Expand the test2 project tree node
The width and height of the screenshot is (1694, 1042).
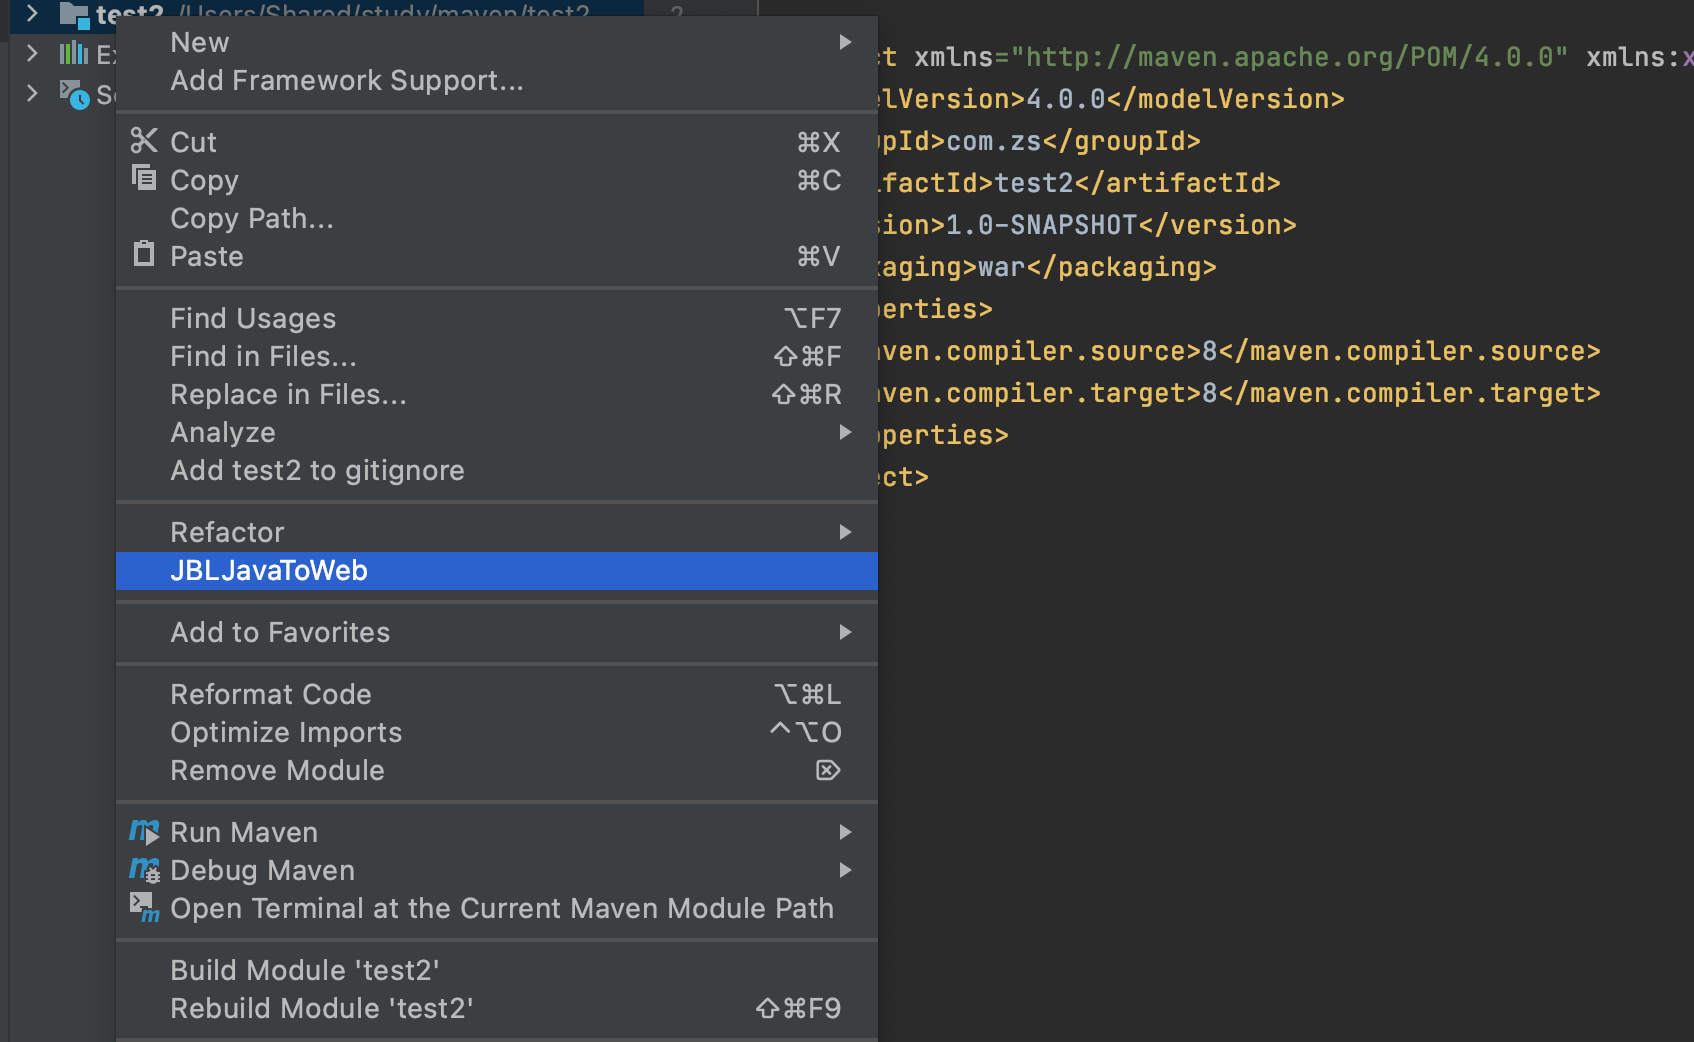point(32,14)
